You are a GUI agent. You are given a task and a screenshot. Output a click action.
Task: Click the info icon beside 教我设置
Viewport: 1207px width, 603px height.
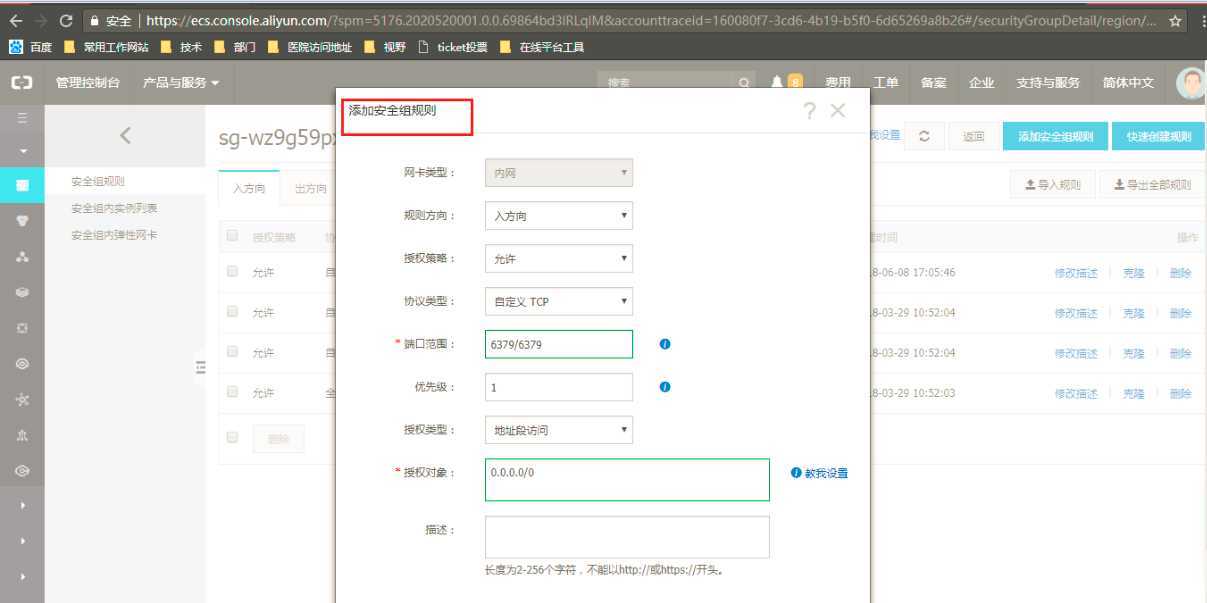(x=796, y=473)
